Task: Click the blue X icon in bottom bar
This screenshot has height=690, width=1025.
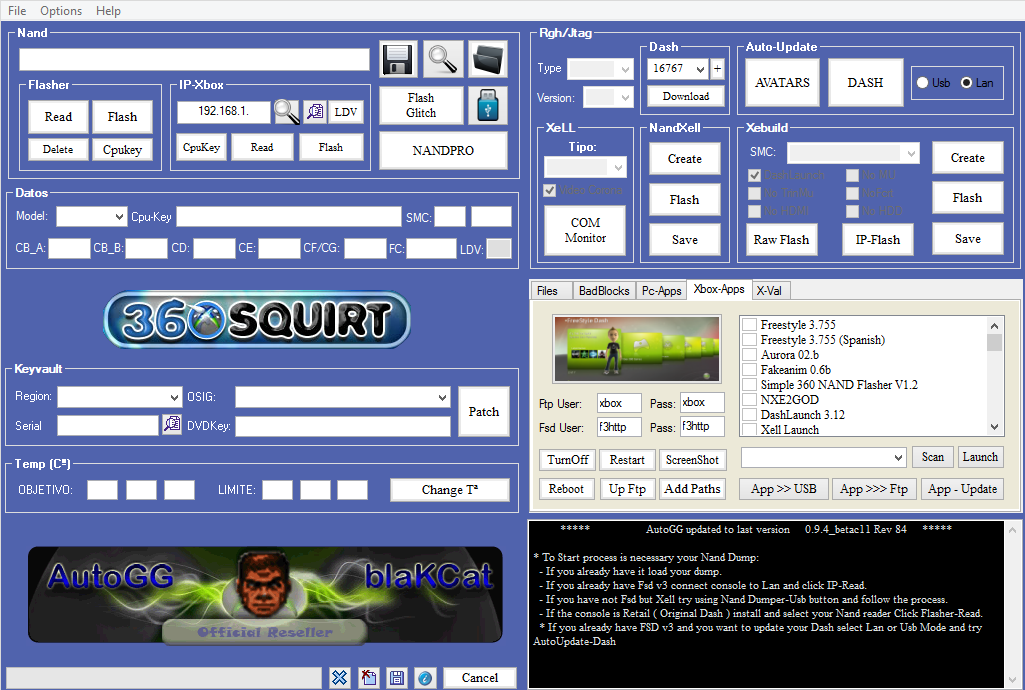Action: click(339, 678)
